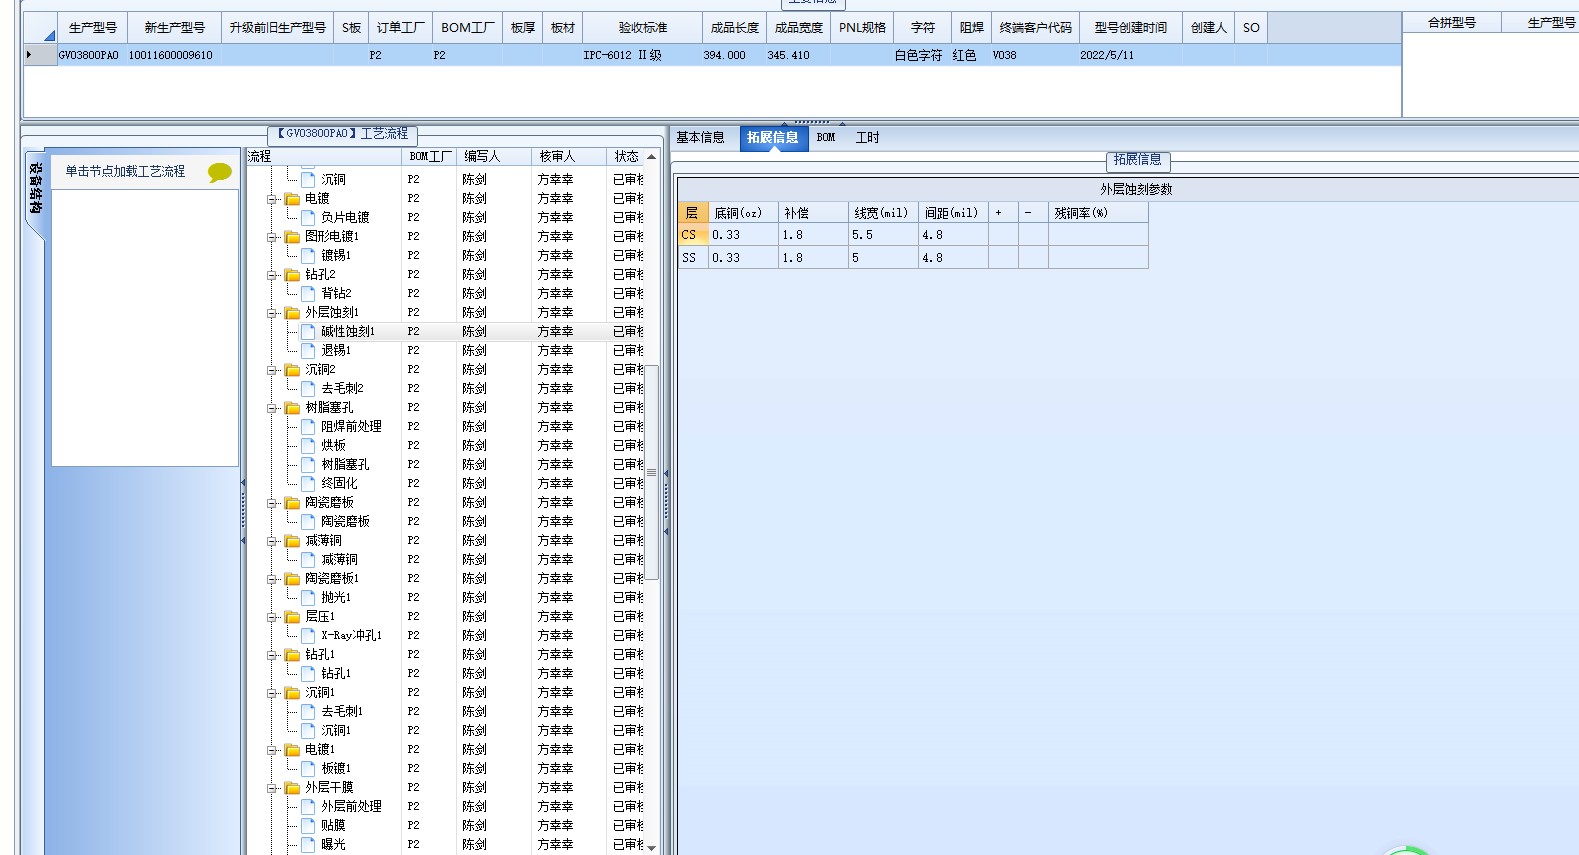Click document icon of 烘板 step
The width and height of the screenshot is (1579, 855).
tap(308, 445)
